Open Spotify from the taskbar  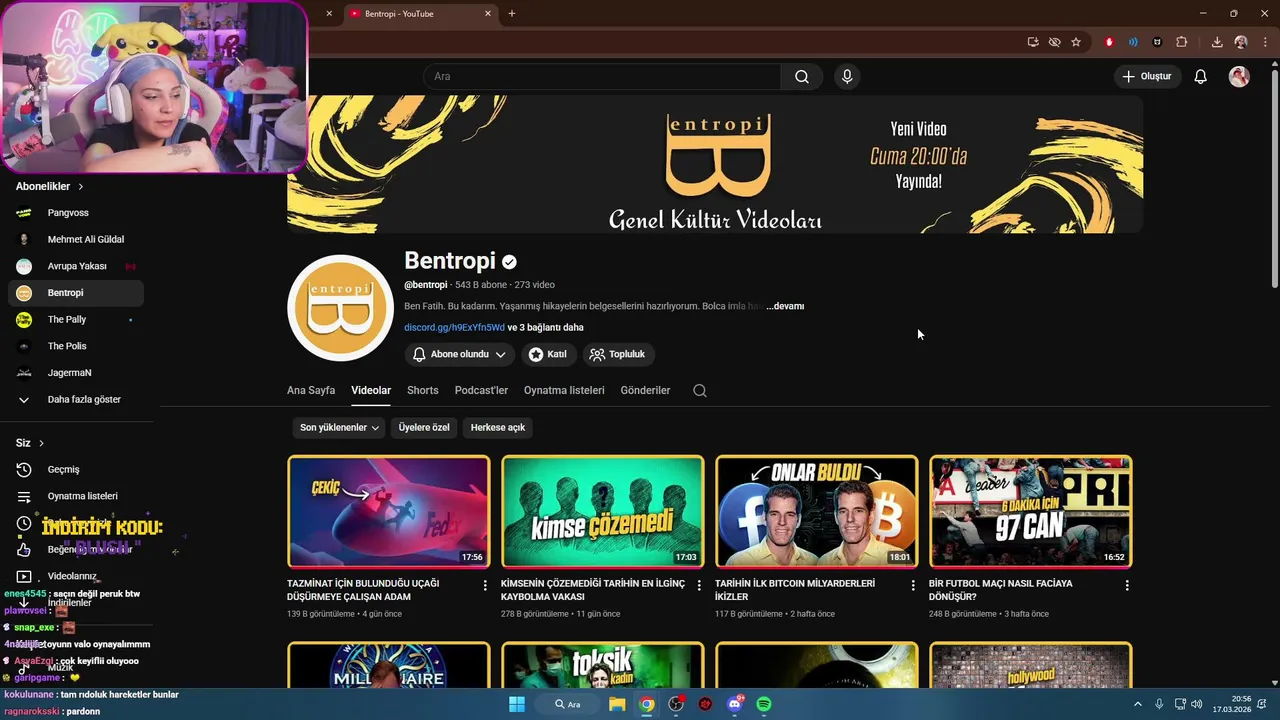click(x=764, y=704)
